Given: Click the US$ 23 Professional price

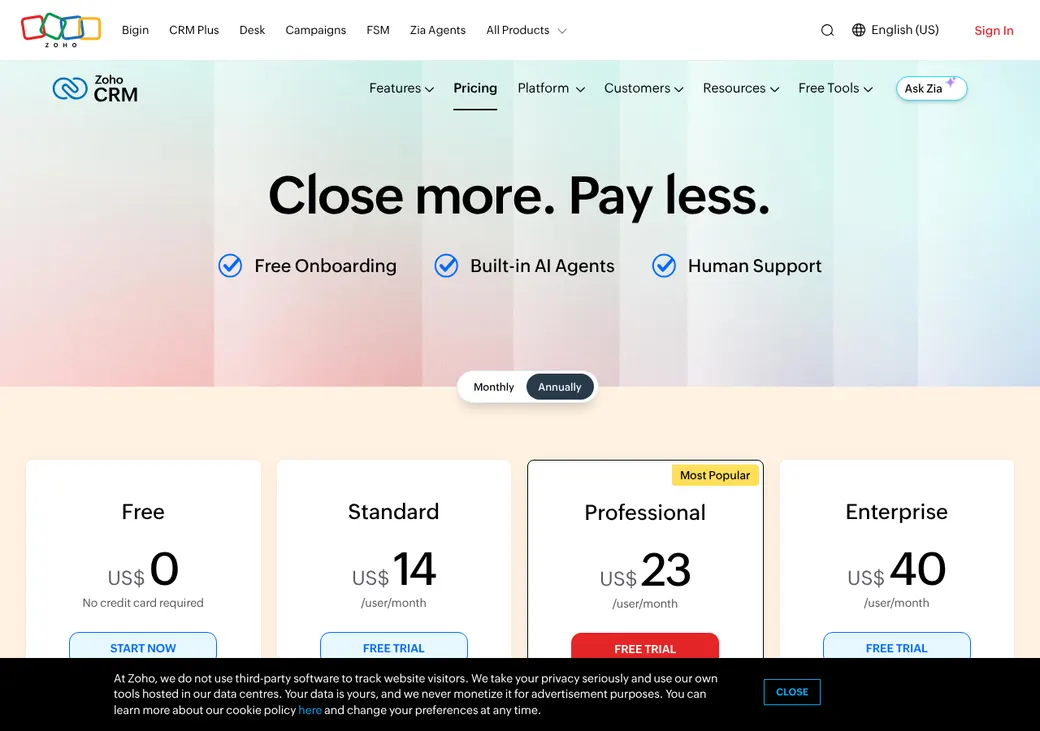Looking at the screenshot, I should [x=645, y=570].
